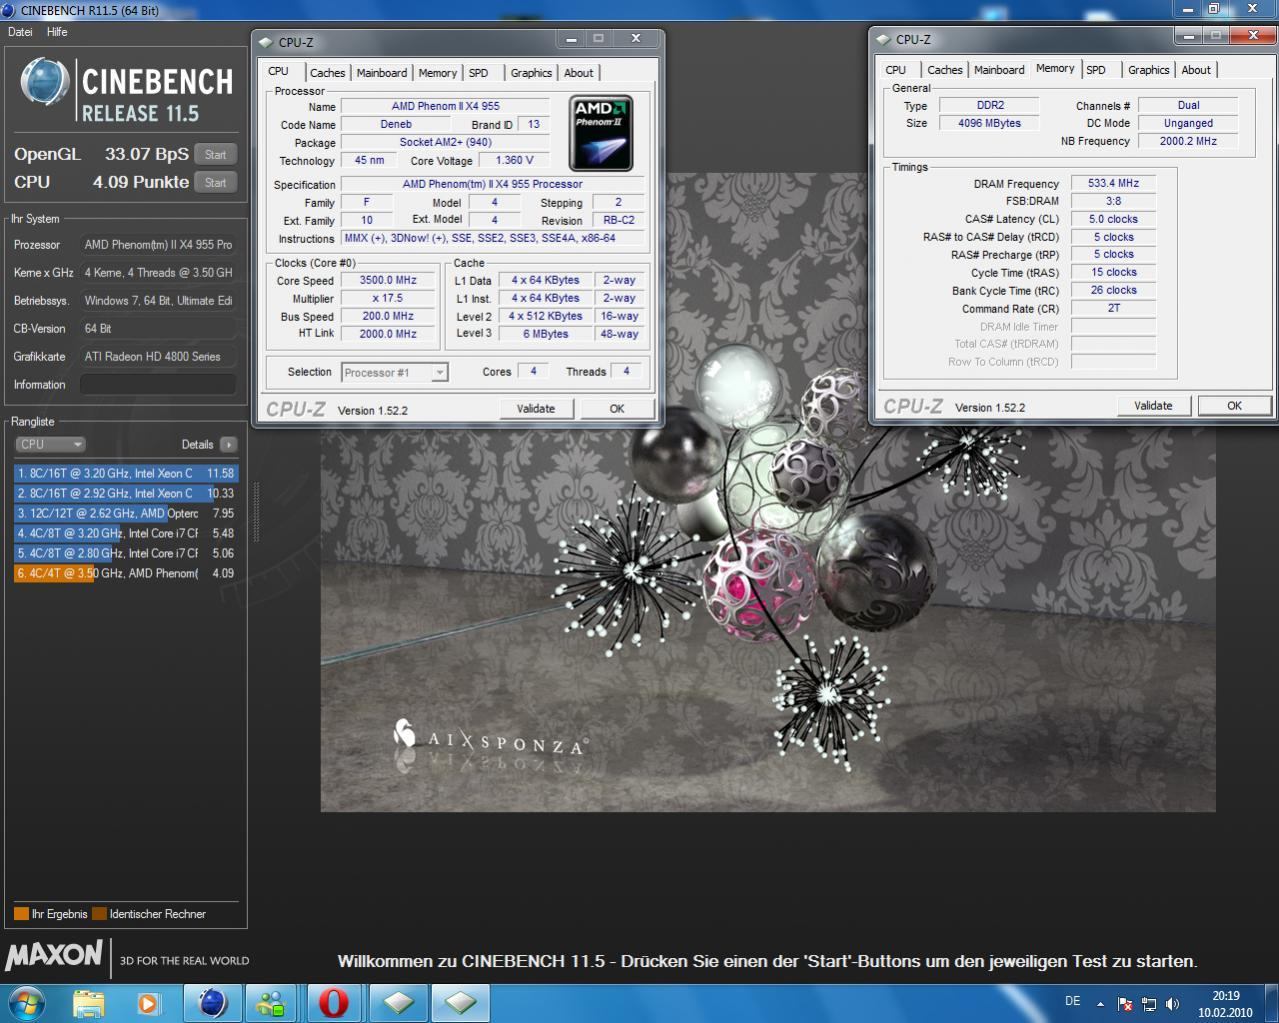
Task: Open Caches tab in right CPU-Z
Action: (x=945, y=70)
